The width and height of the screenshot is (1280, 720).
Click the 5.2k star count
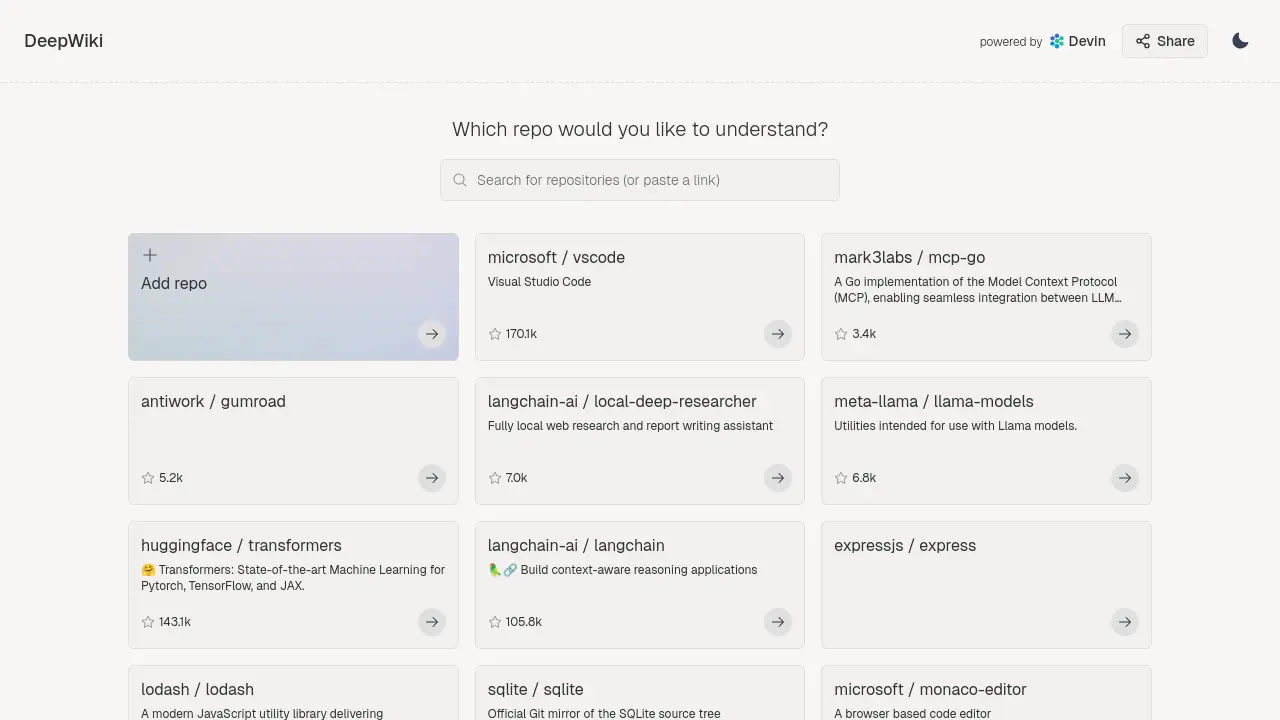171,478
